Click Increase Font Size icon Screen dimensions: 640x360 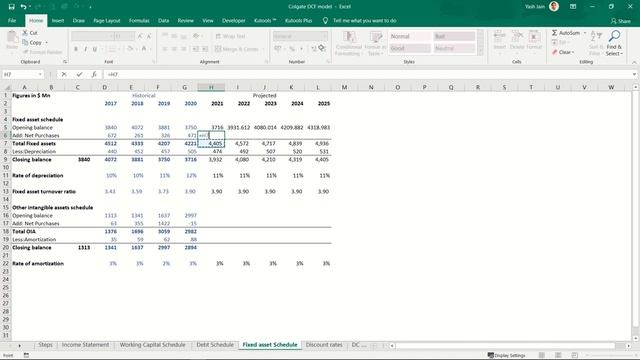coord(140,36)
